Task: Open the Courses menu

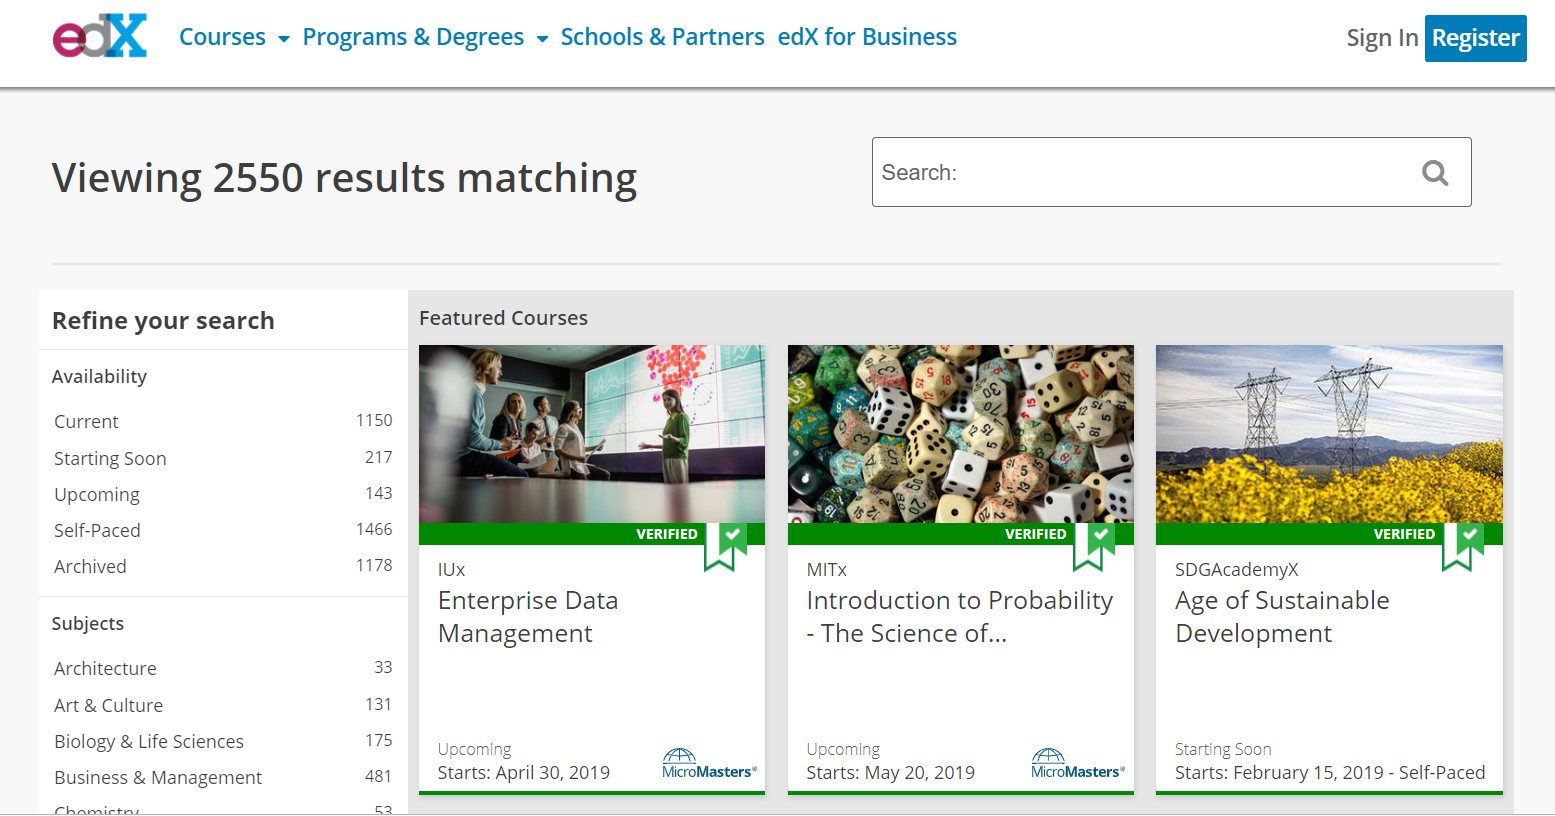Action: 222,37
